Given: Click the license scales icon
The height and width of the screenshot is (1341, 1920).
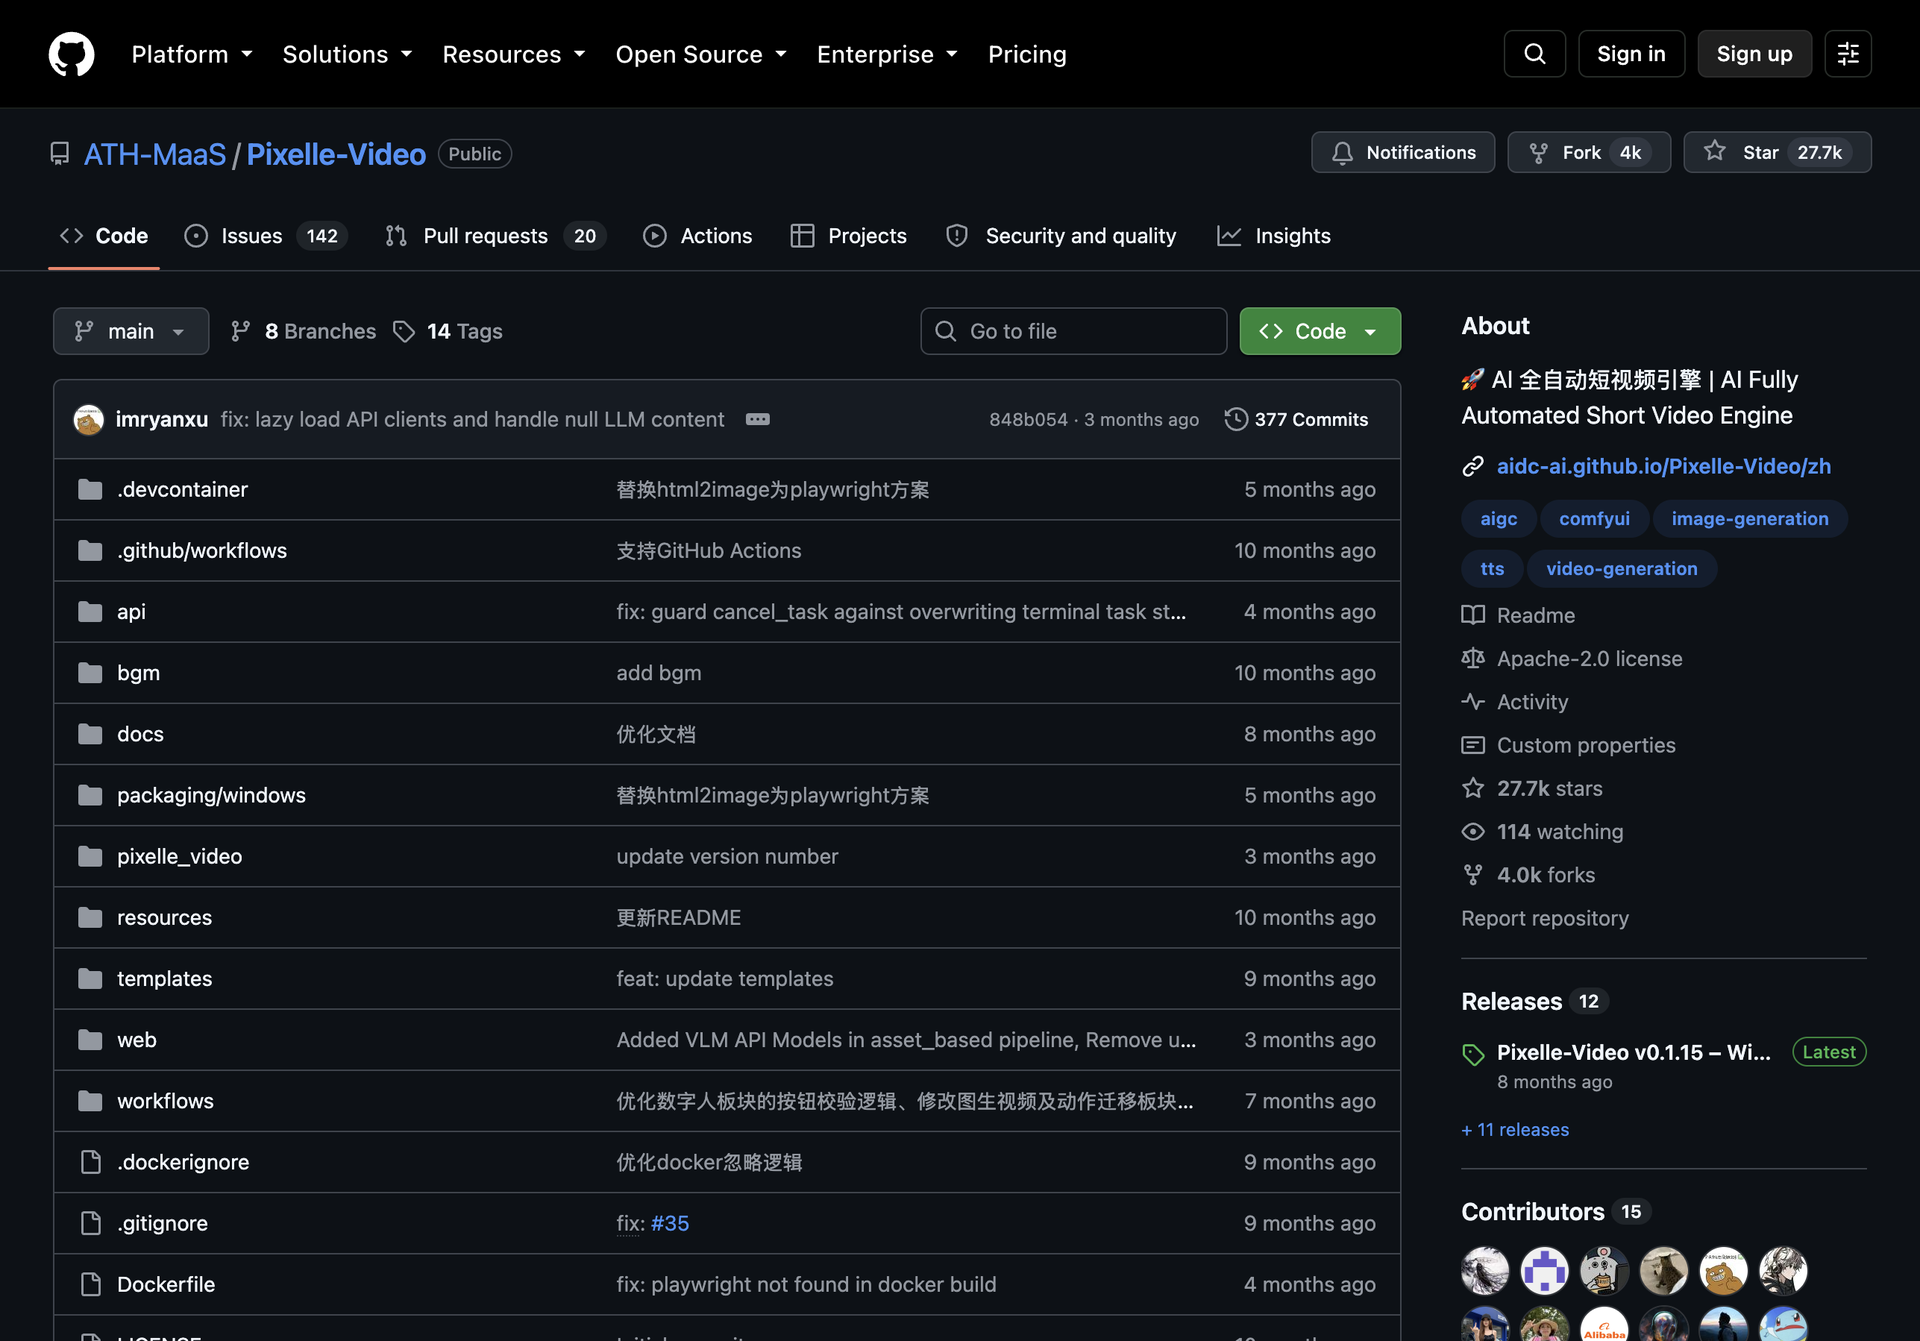Looking at the screenshot, I should click(x=1473, y=658).
